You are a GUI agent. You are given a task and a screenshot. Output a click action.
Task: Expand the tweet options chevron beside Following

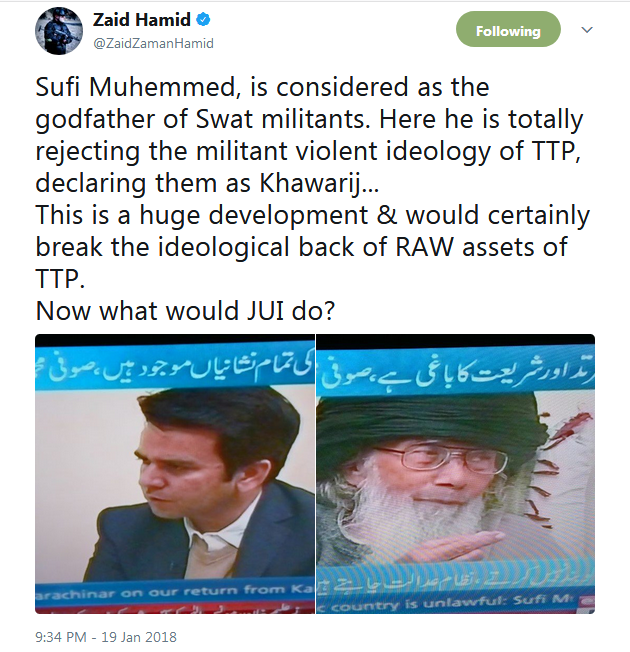586,30
